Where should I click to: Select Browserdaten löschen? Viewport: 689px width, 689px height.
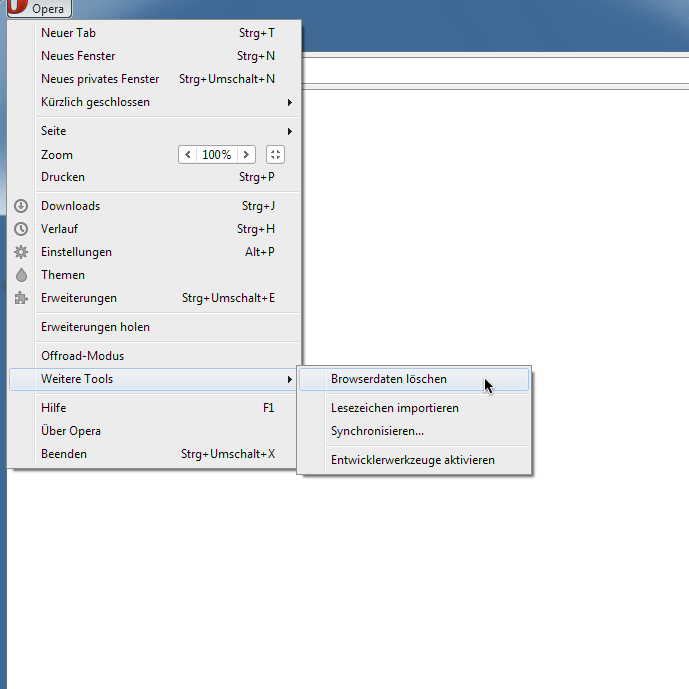pyautogui.click(x=414, y=379)
